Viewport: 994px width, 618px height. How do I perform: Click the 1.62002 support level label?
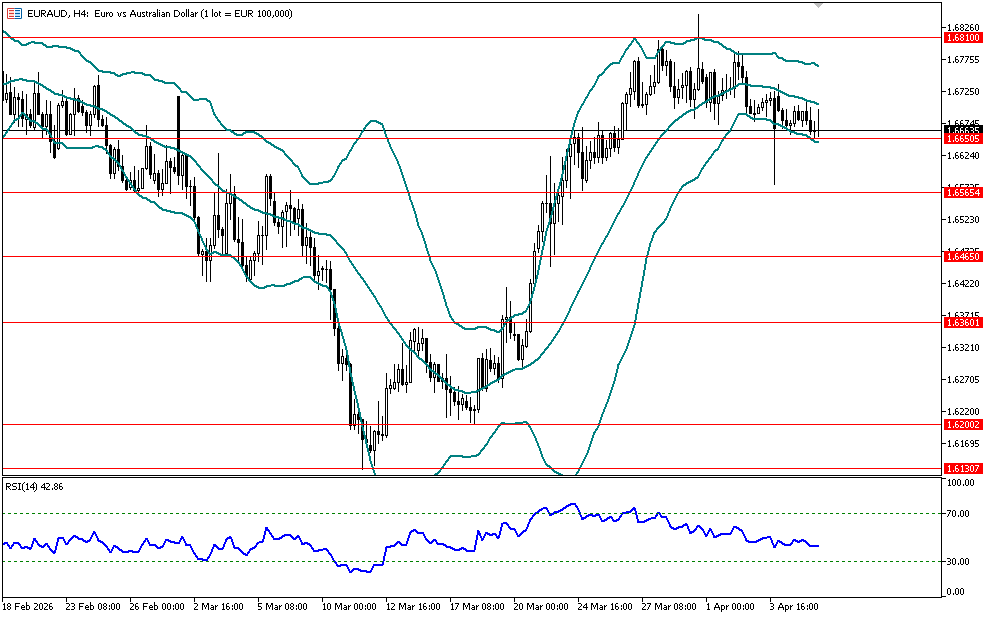pyautogui.click(x=962, y=425)
